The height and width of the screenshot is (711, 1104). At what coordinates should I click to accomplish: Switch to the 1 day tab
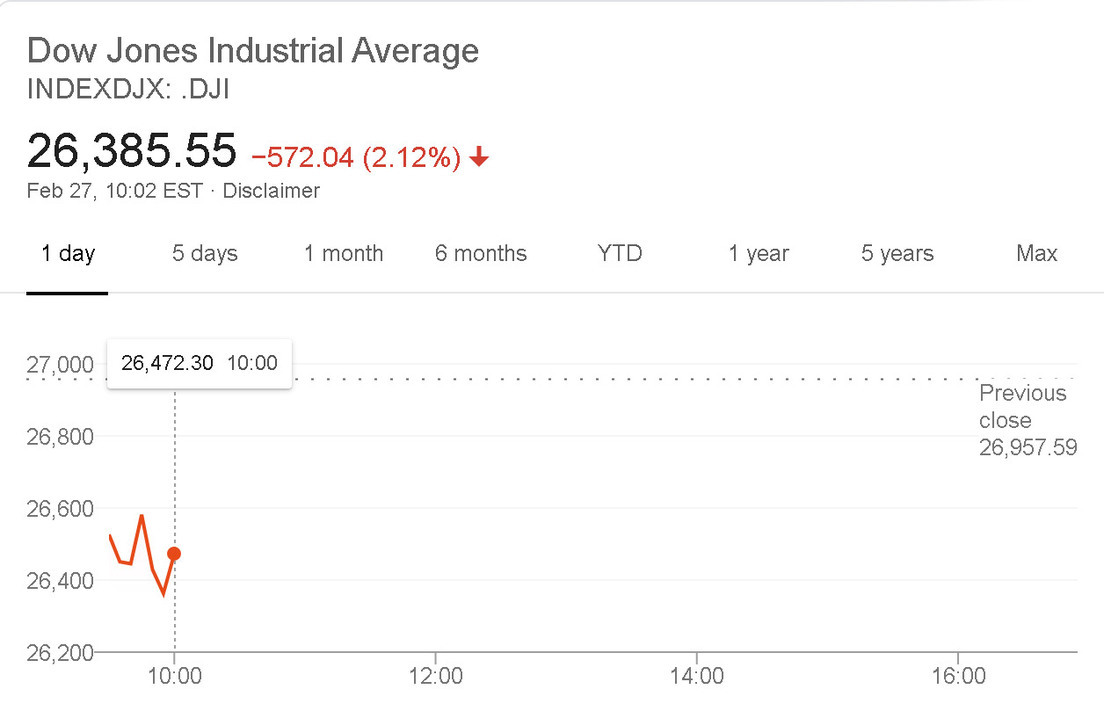coord(68,254)
